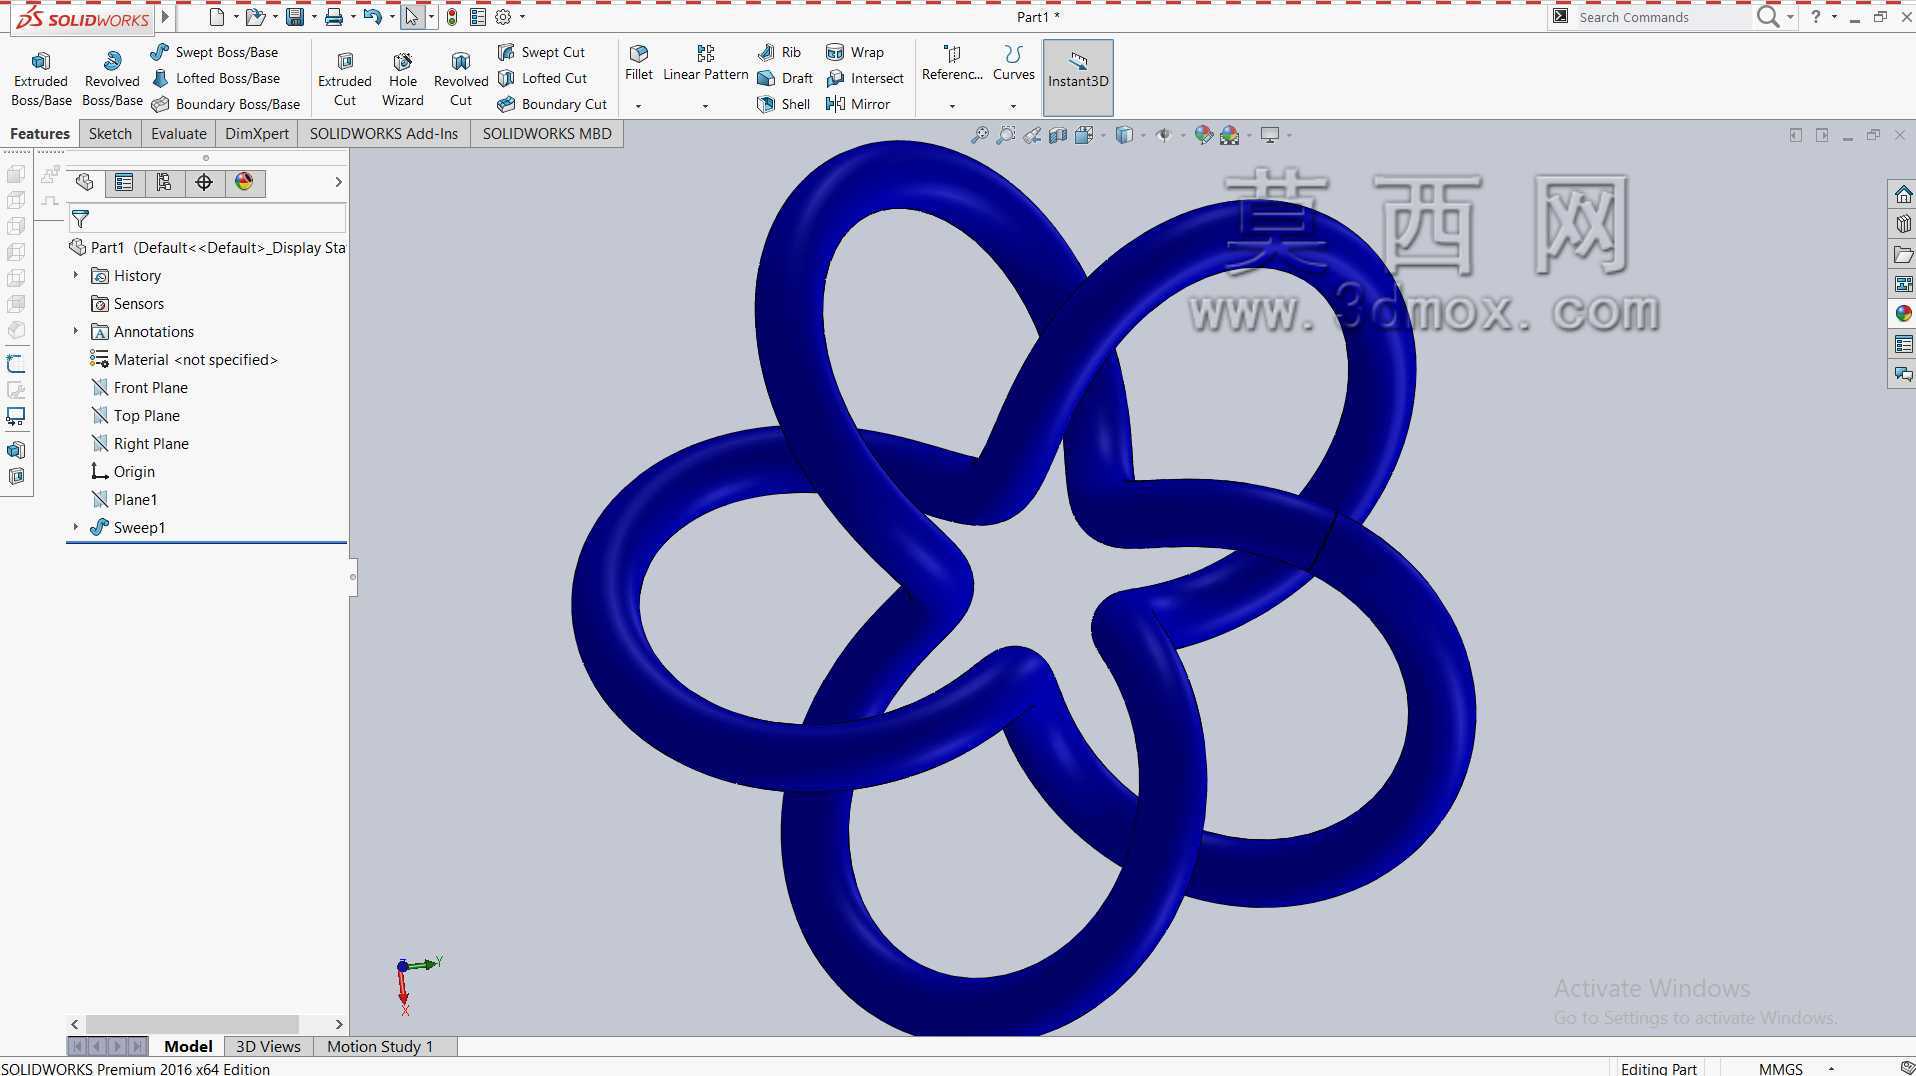Screen dimensions: 1916x1076
Task: Toggle the Rebuild traffic light icon
Action: tap(452, 17)
